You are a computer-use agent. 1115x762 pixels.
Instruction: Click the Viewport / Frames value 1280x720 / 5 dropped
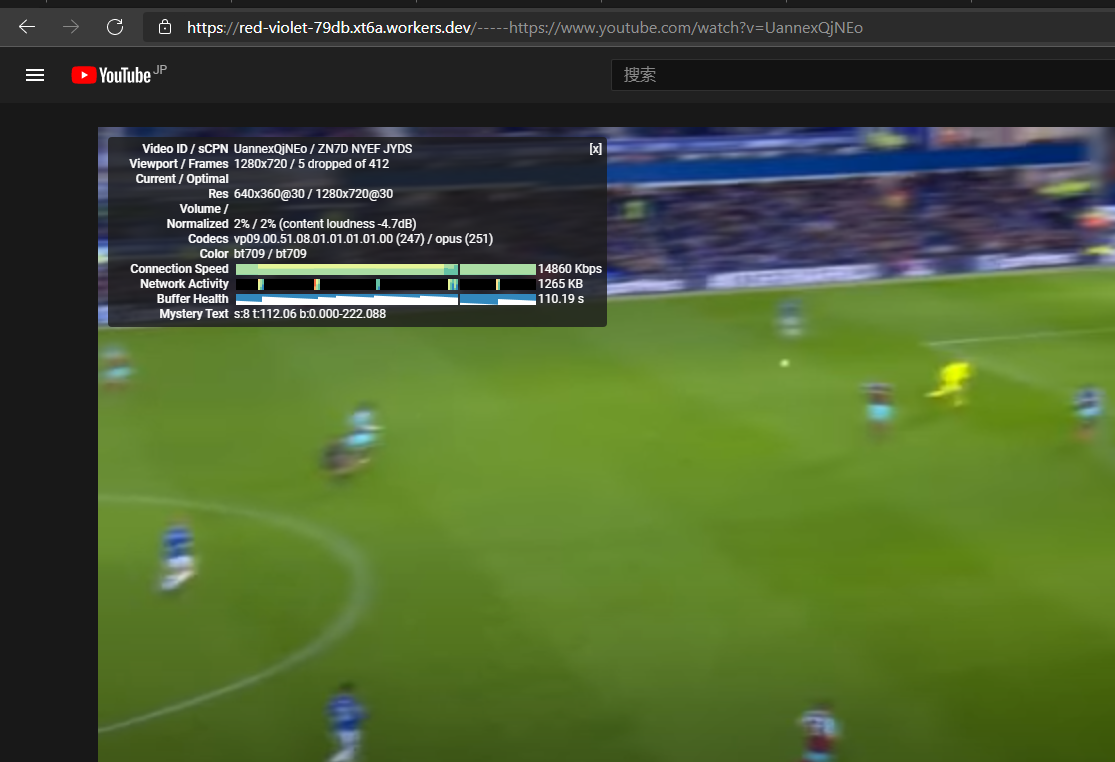coord(311,163)
